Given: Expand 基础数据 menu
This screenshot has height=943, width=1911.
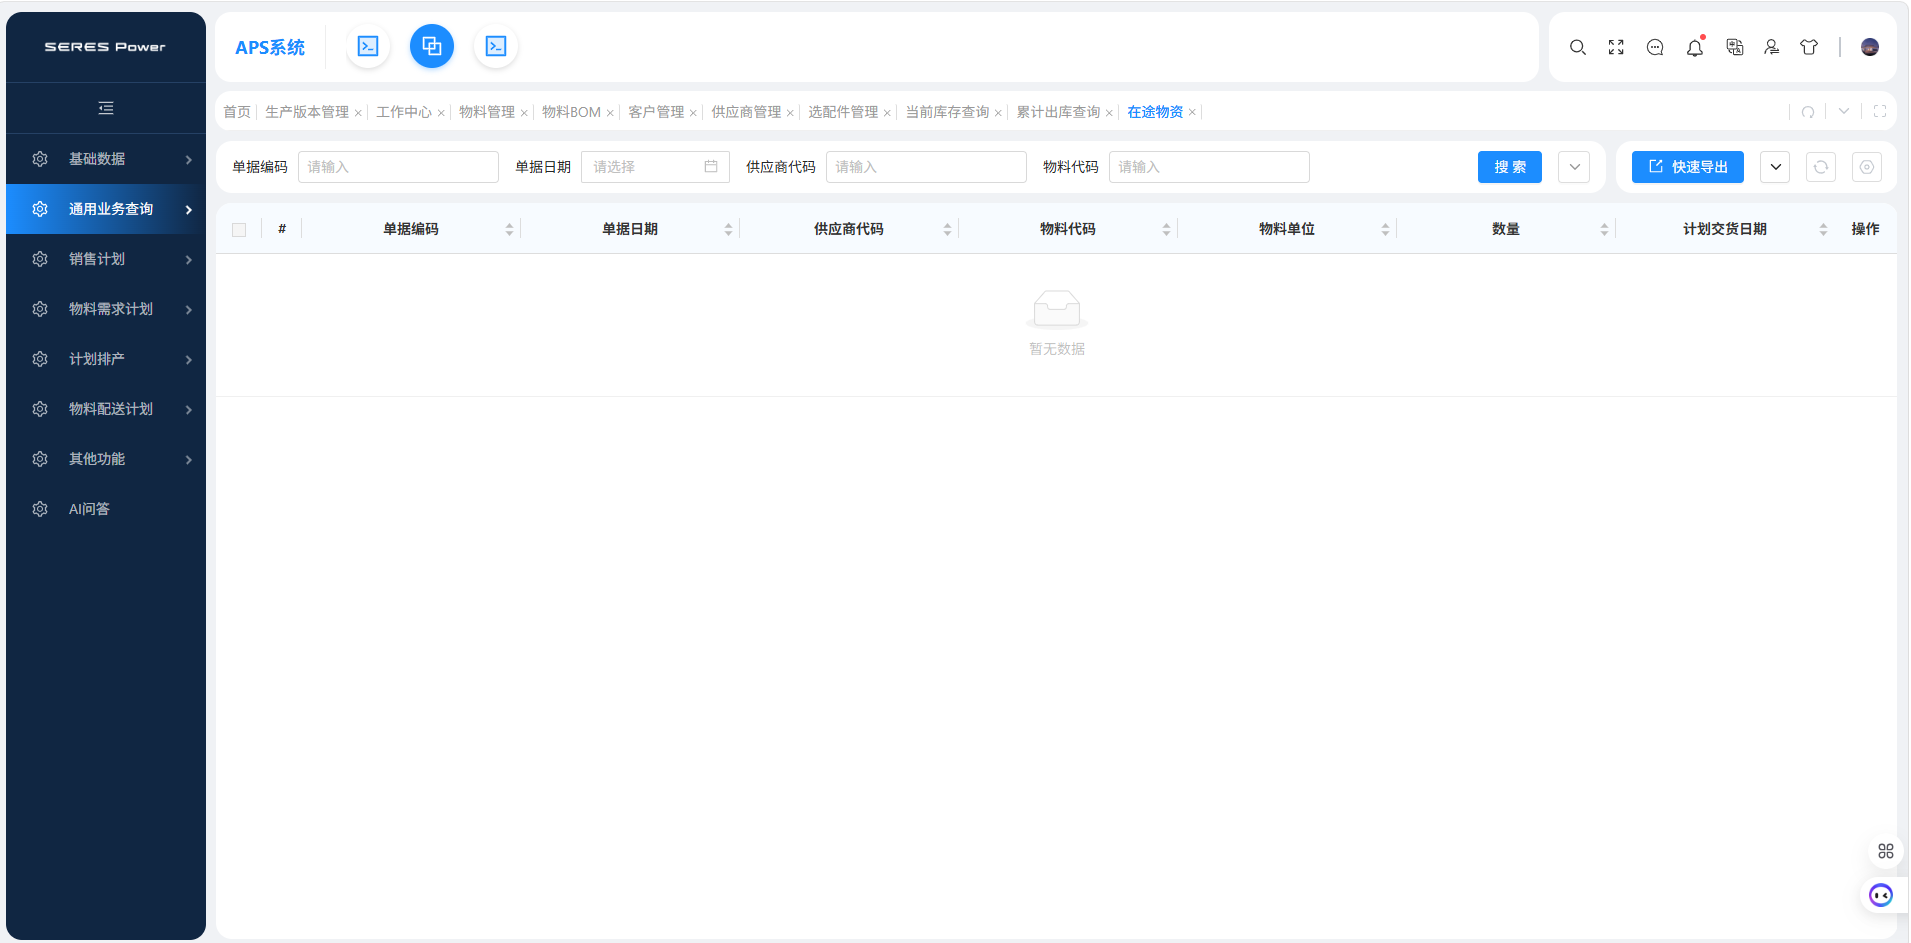Looking at the screenshot, I should [105, 159].
